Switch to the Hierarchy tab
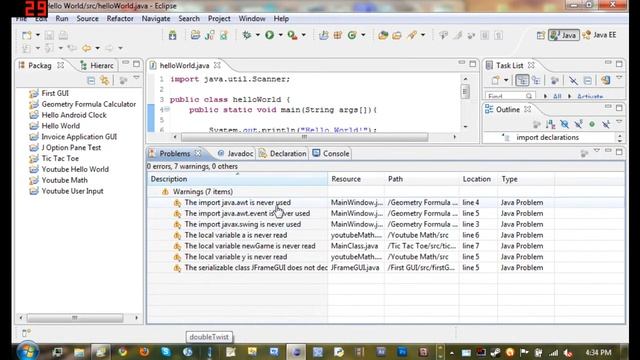Screen dimensions: 640x360 97,66
